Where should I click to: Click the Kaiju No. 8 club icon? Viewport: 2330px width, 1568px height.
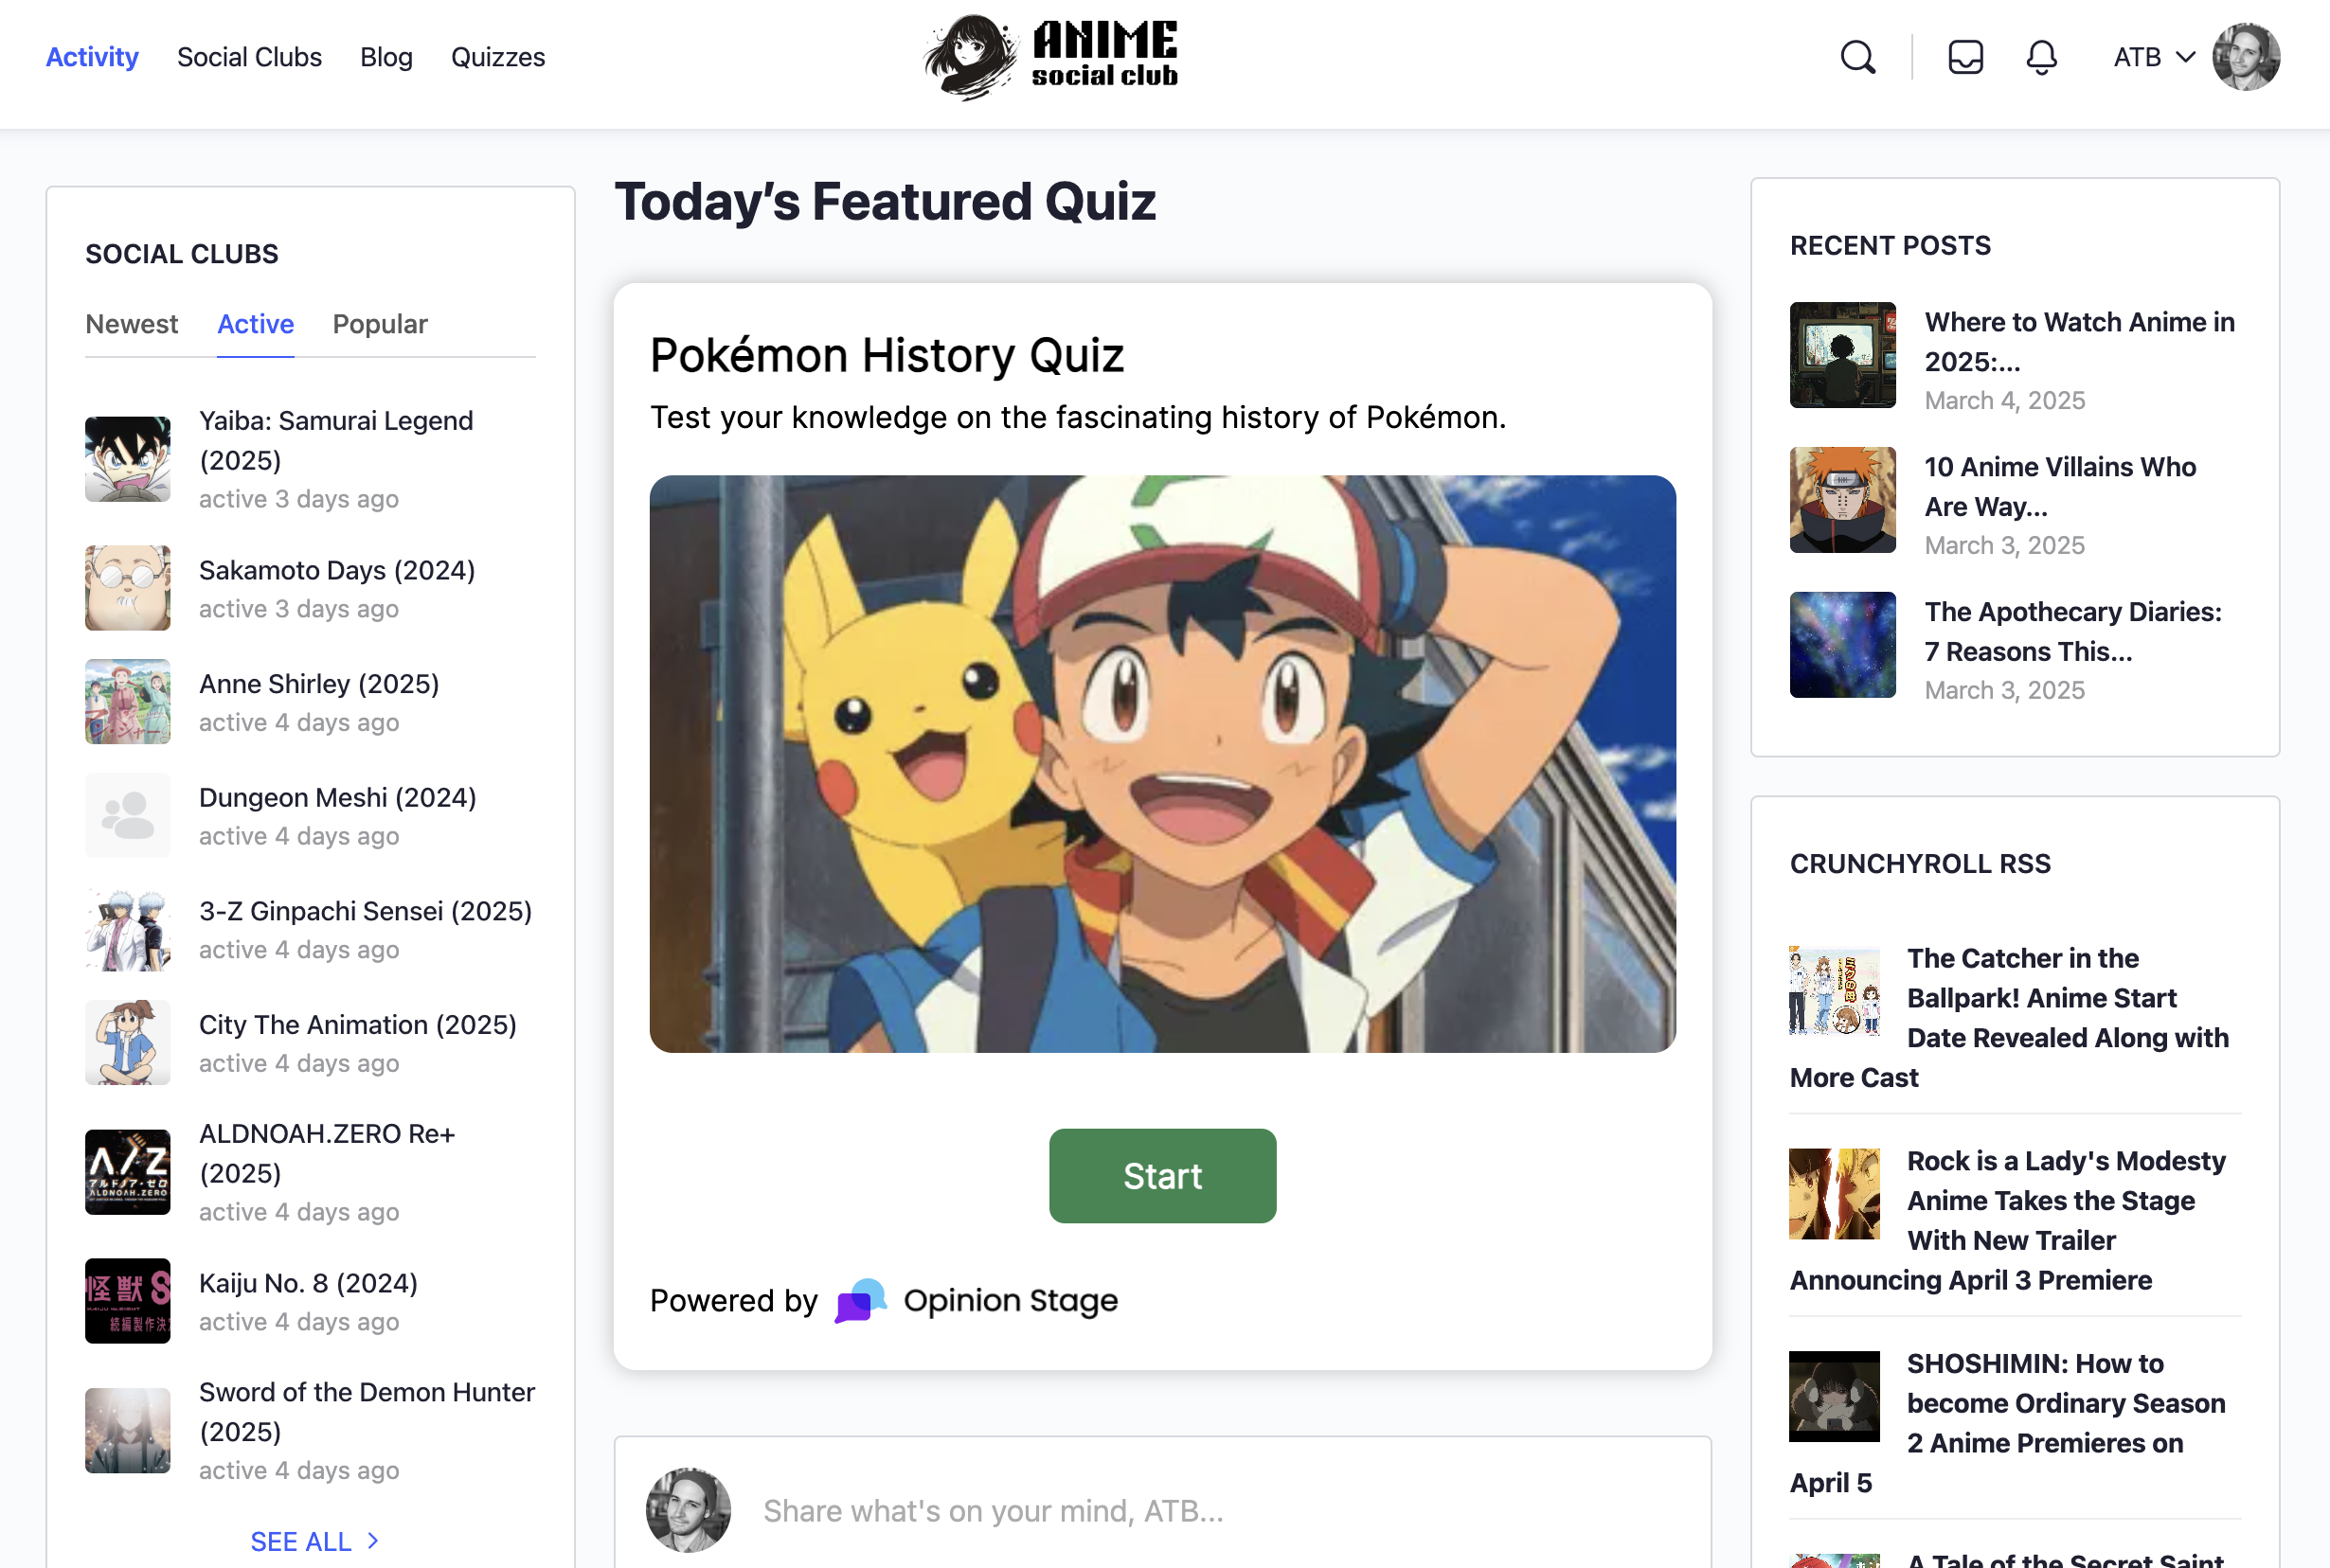pyautogui.click(x=128, y=1301)
